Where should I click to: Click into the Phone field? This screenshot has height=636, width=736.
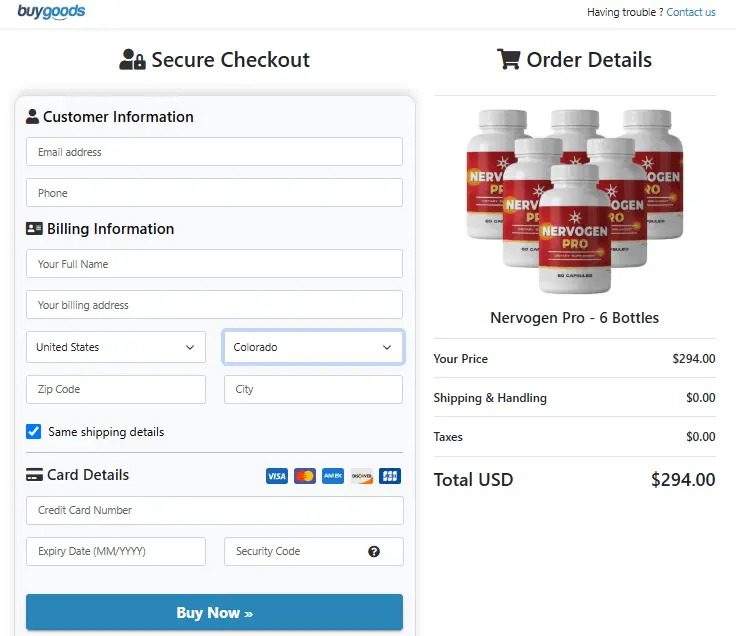[214, 193]
